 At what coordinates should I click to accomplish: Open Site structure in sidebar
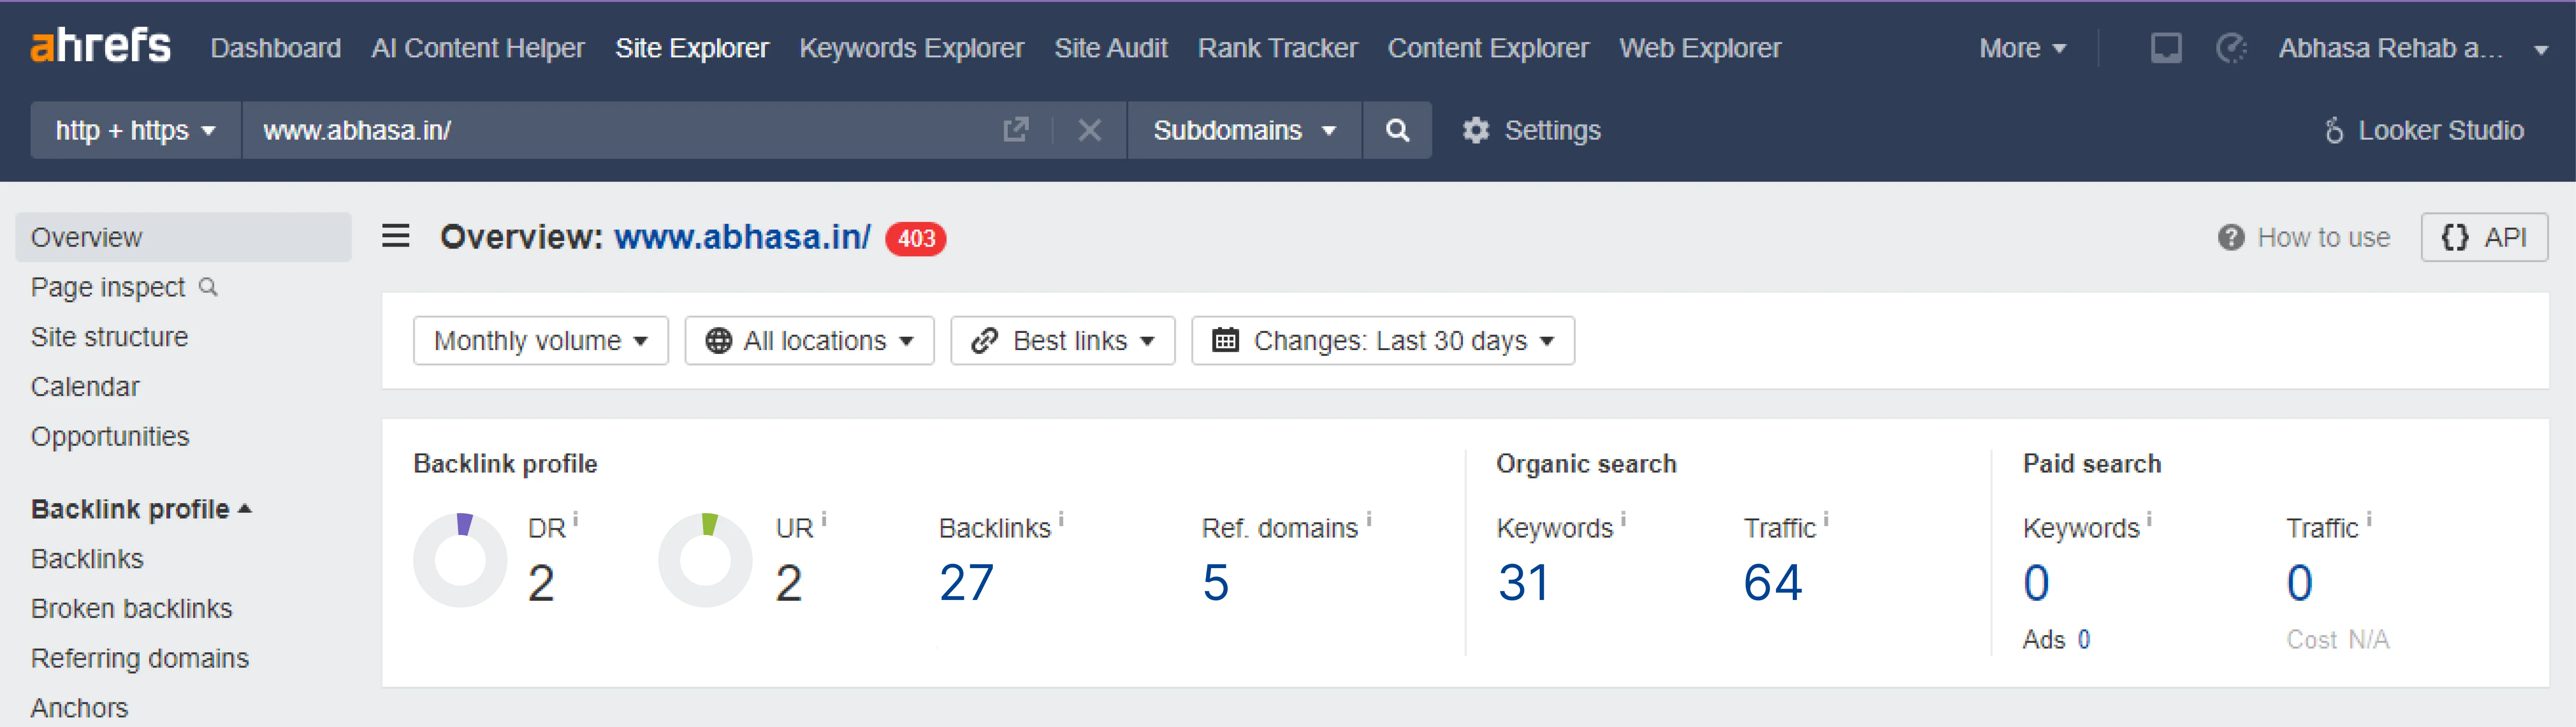coord(109,337)
